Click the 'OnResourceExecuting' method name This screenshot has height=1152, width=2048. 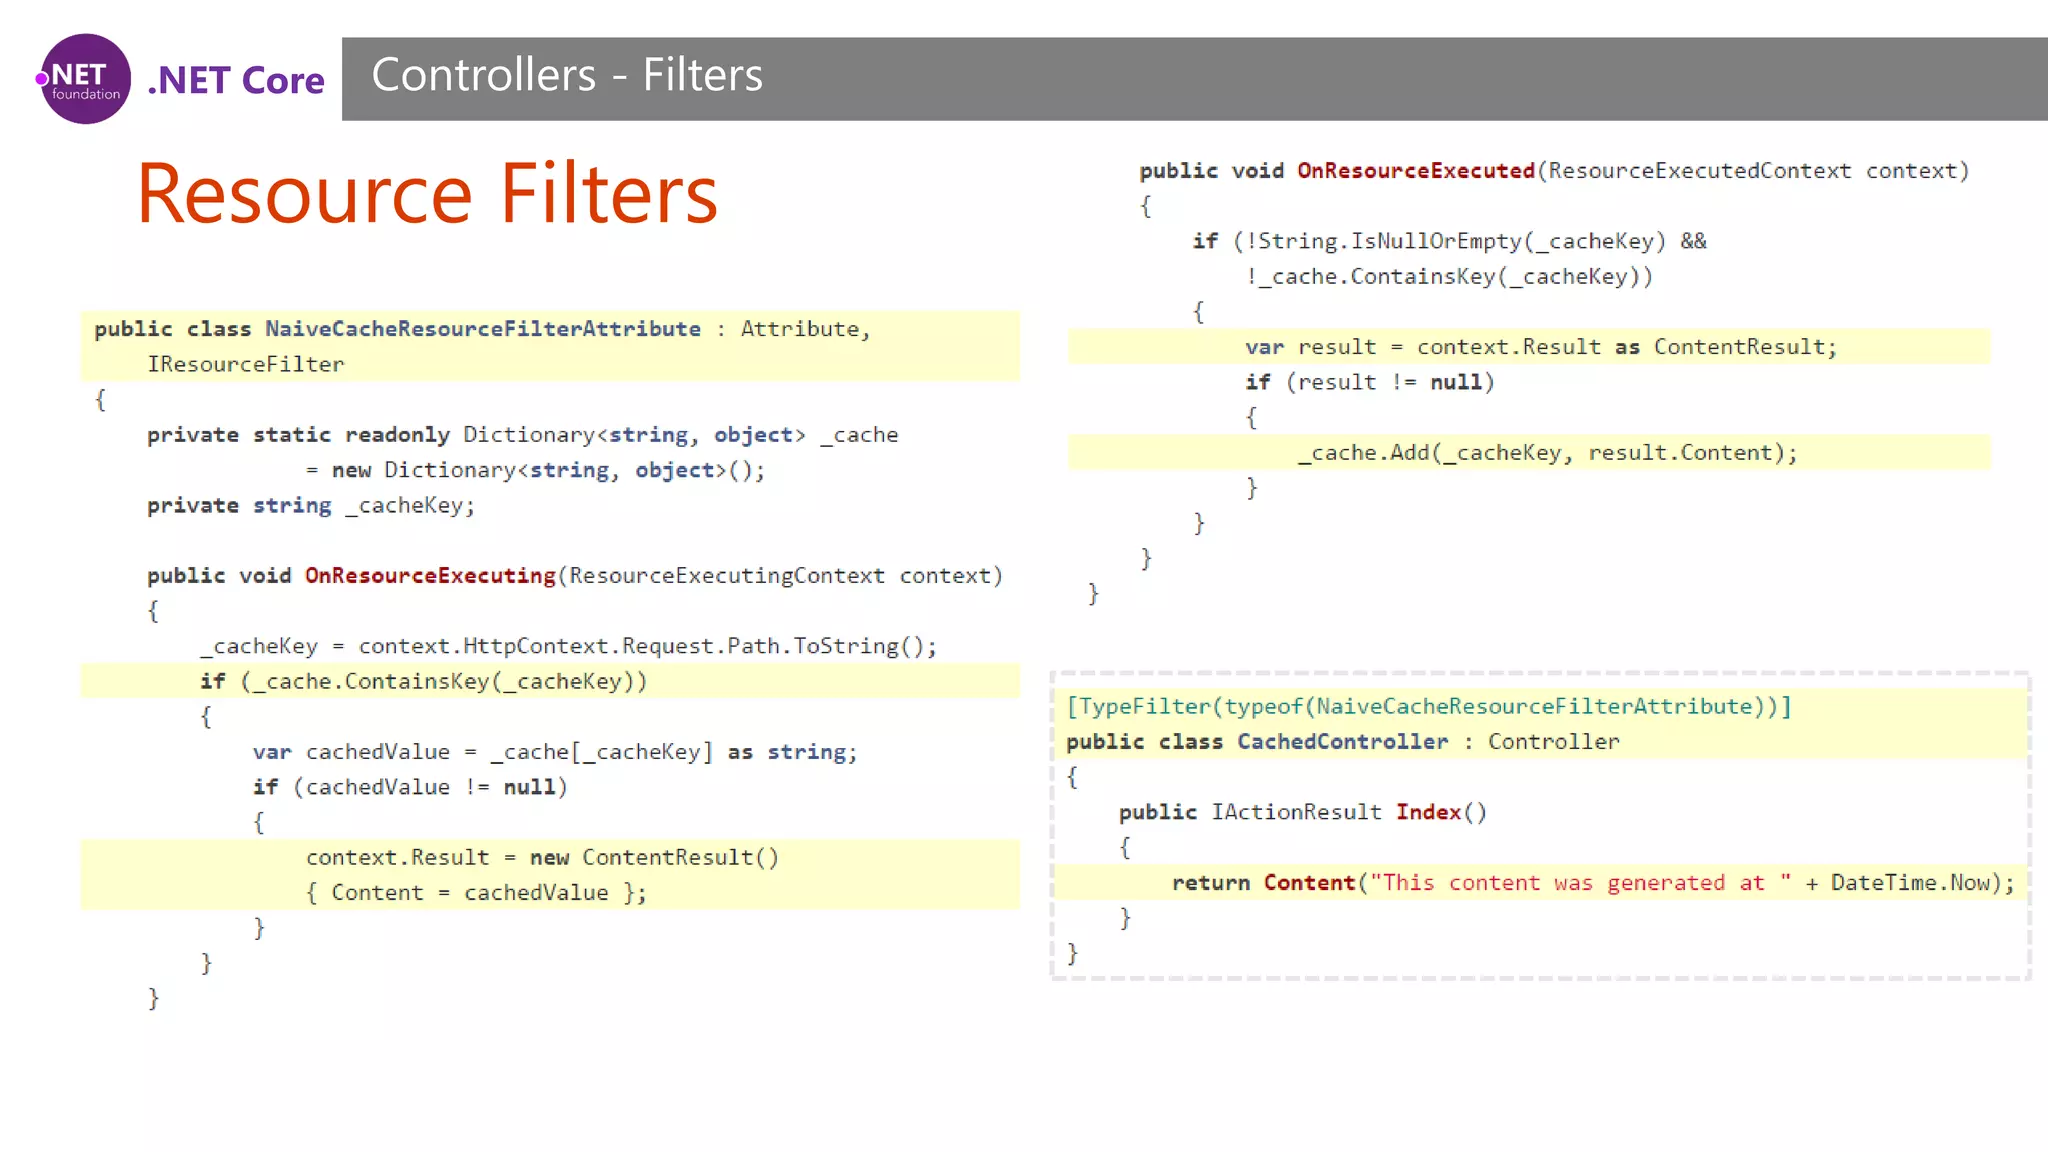pos(430,576)
